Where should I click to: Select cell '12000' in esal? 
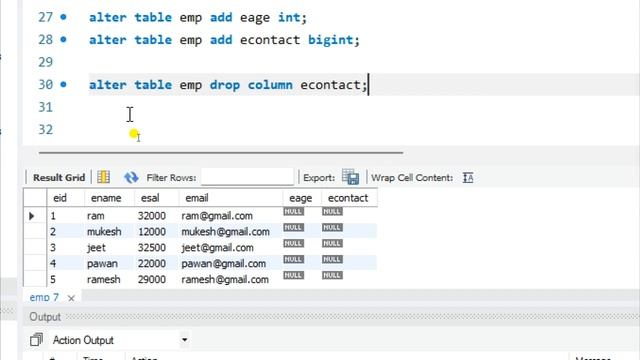point(152,231)
